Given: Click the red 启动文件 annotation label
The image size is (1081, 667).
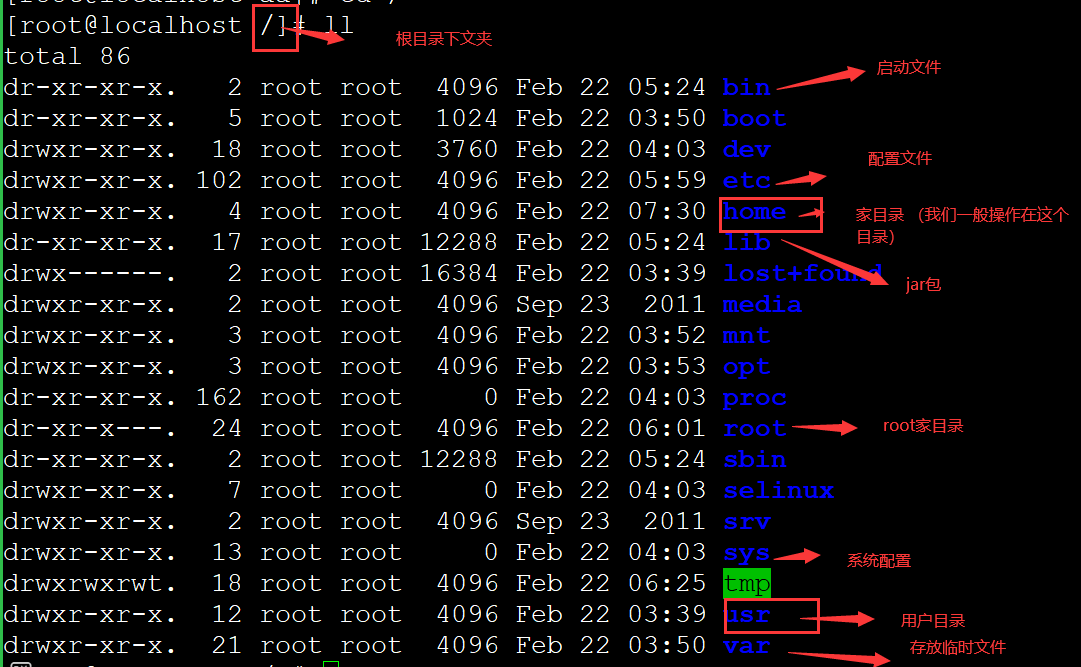Looking at the screenshot, I should click(908, 68).
